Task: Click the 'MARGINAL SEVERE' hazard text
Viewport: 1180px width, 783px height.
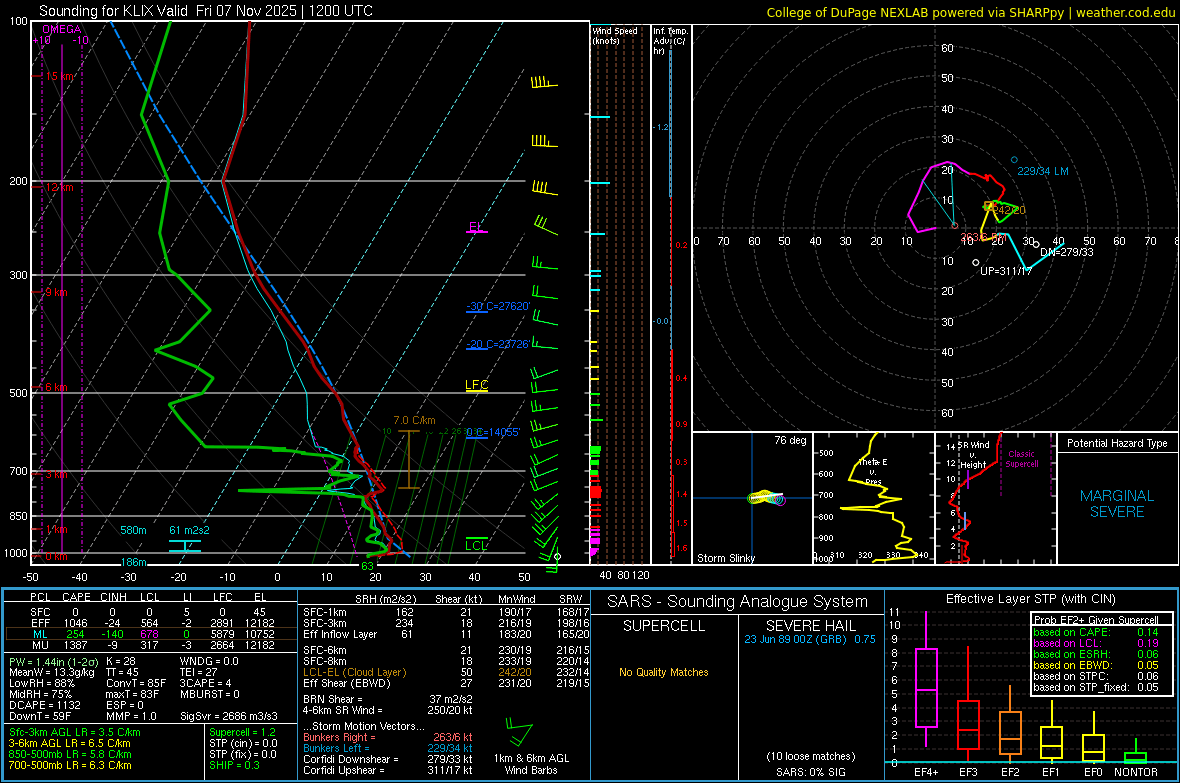Action: 1117,504
